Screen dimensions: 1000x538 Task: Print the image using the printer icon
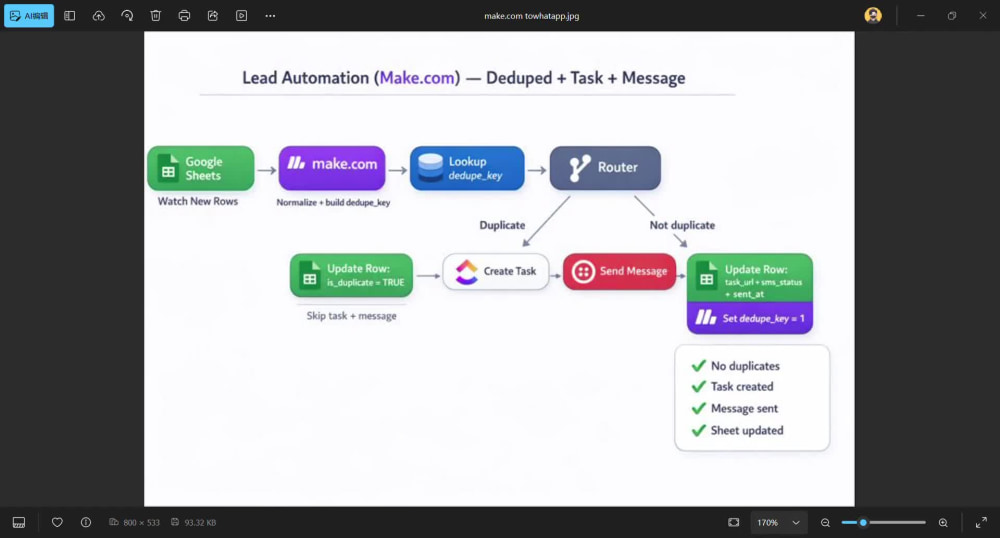click(184, 16)
